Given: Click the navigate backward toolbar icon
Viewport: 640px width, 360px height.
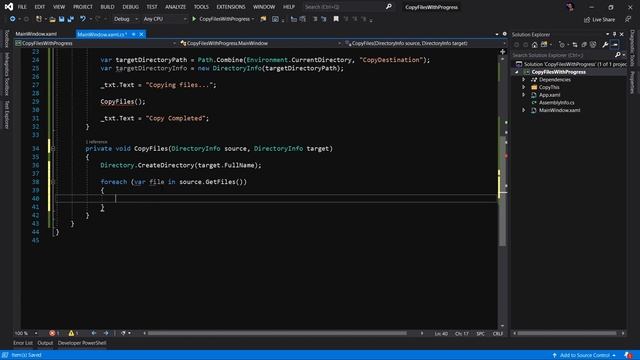Looking at the screenshot, I should 13,19.
